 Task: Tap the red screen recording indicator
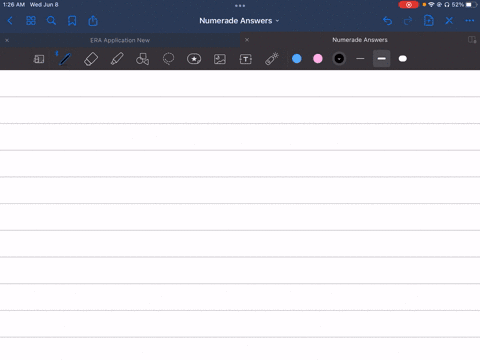[x=409, y=5]
